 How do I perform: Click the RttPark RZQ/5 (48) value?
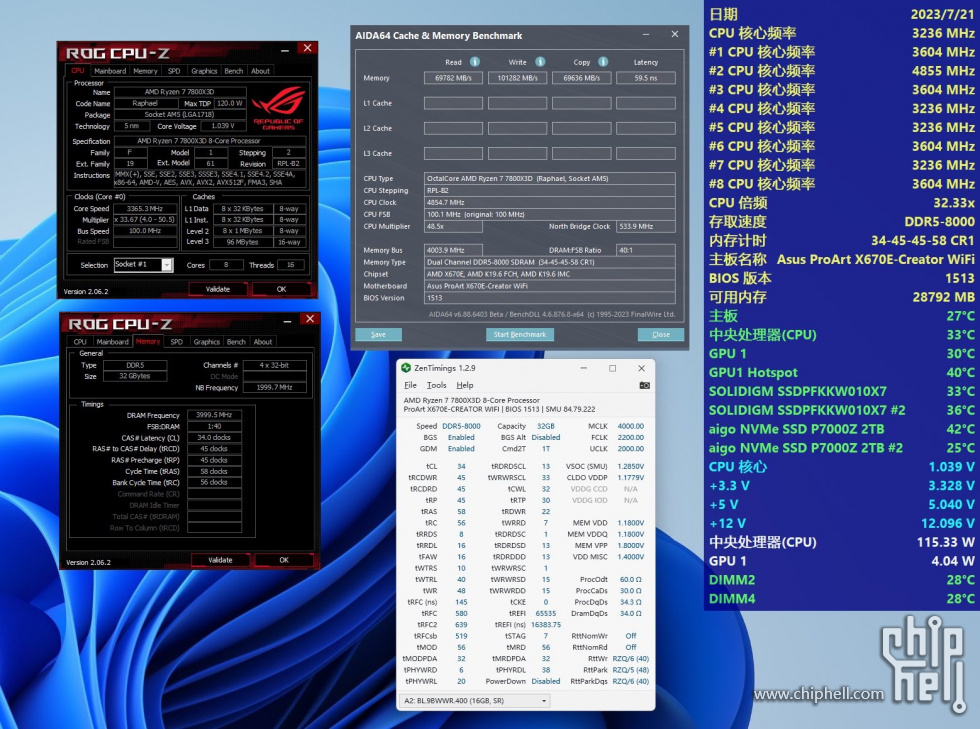coord(631,670)
